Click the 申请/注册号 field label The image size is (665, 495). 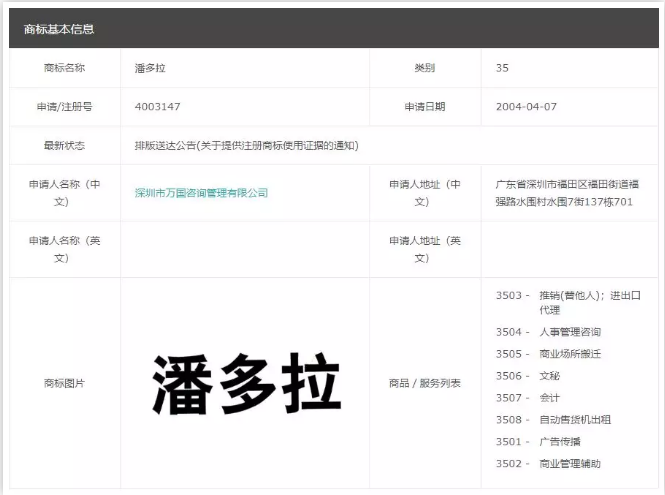65,106
